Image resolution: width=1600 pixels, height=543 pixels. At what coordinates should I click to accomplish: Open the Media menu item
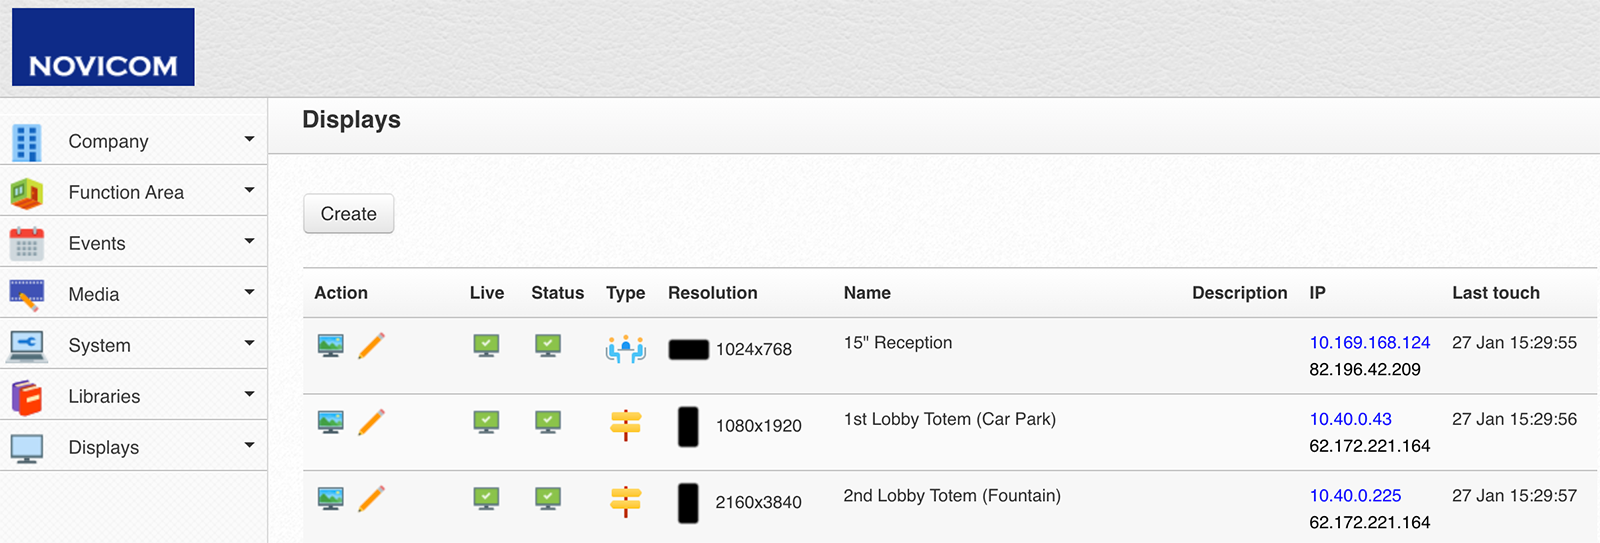point(94,295)
